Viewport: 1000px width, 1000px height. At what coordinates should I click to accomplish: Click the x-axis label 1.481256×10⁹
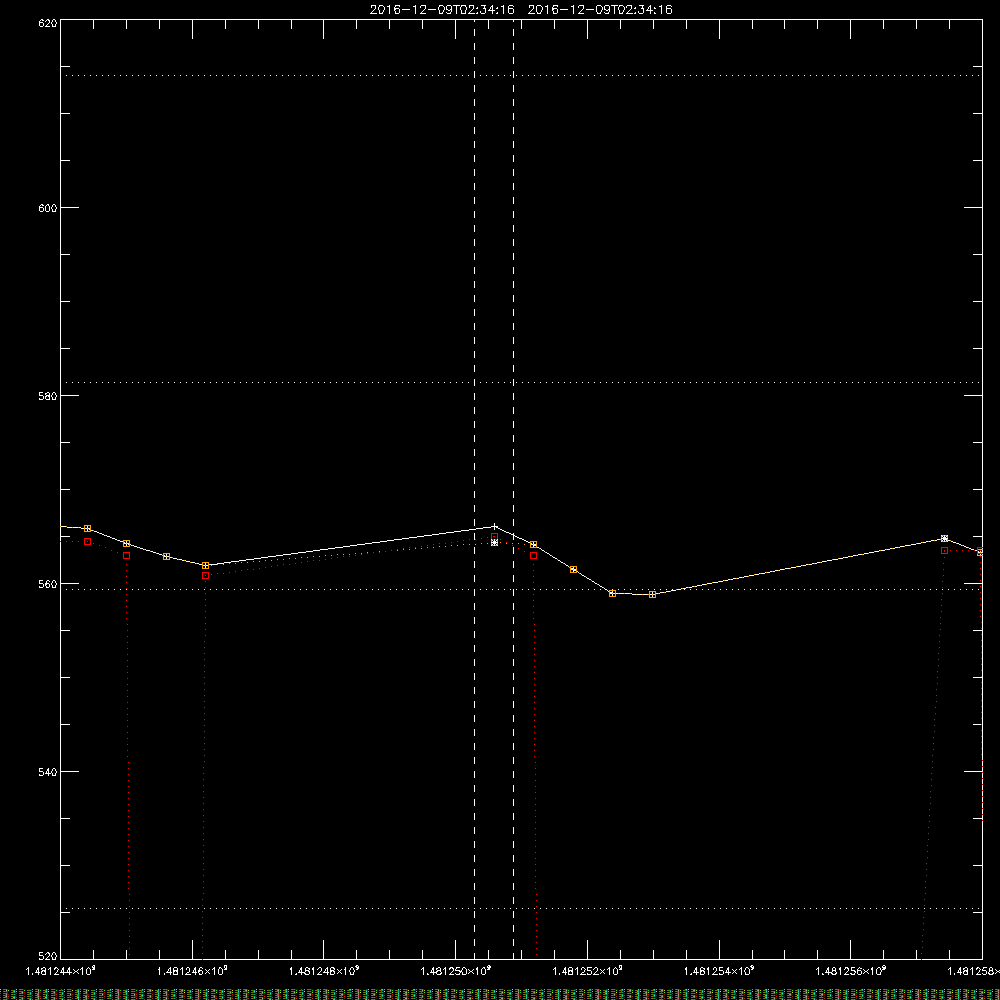[x=851, y=971]
